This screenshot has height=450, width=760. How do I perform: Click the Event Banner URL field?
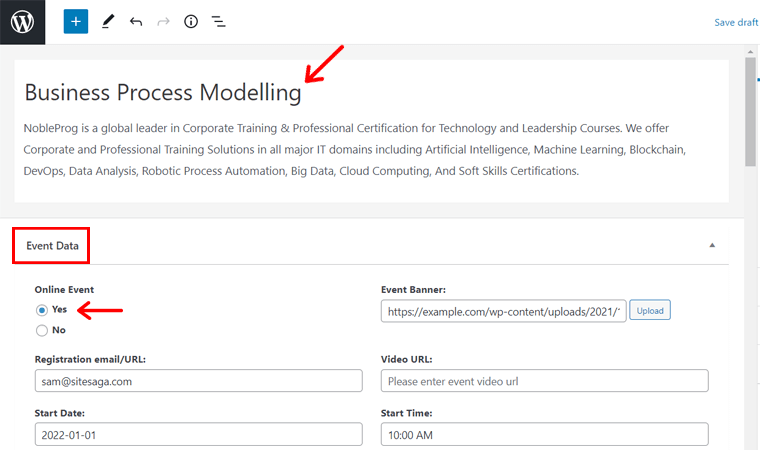coord(503,311)
